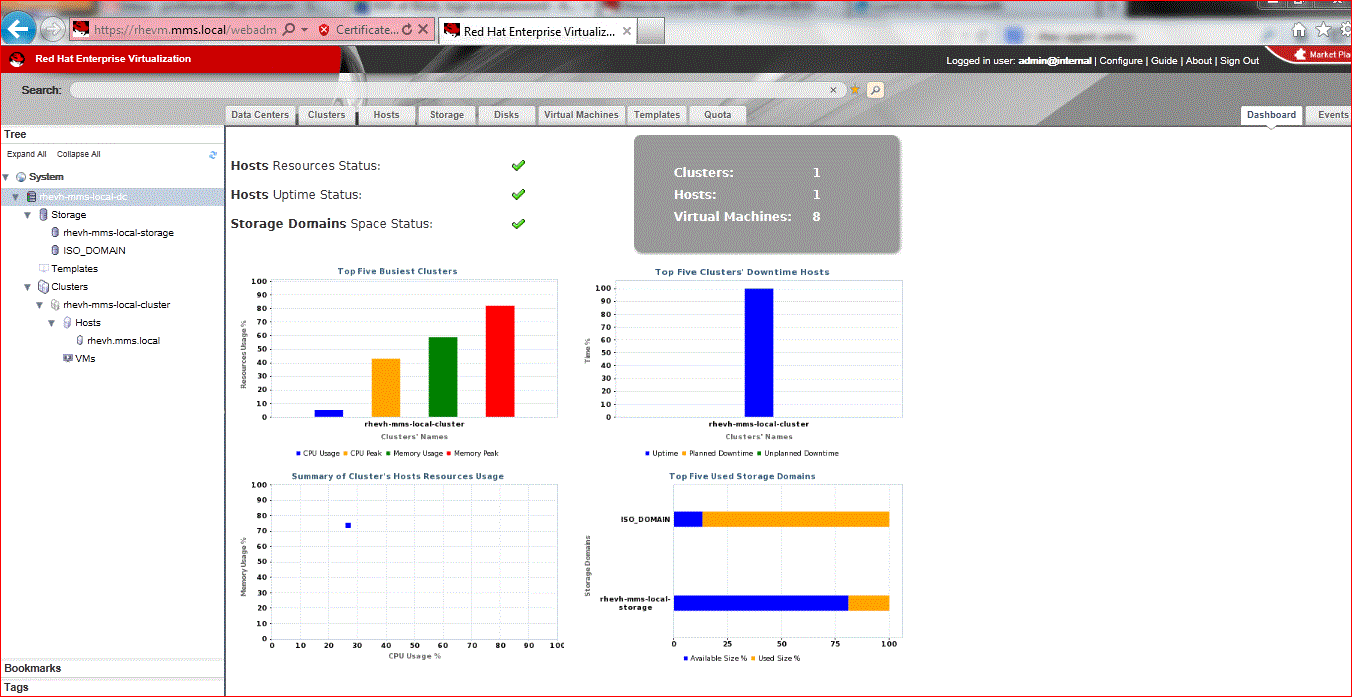
Task: Collapse the rhevh-mms-local-dc node
Action: tap(17, 197)
